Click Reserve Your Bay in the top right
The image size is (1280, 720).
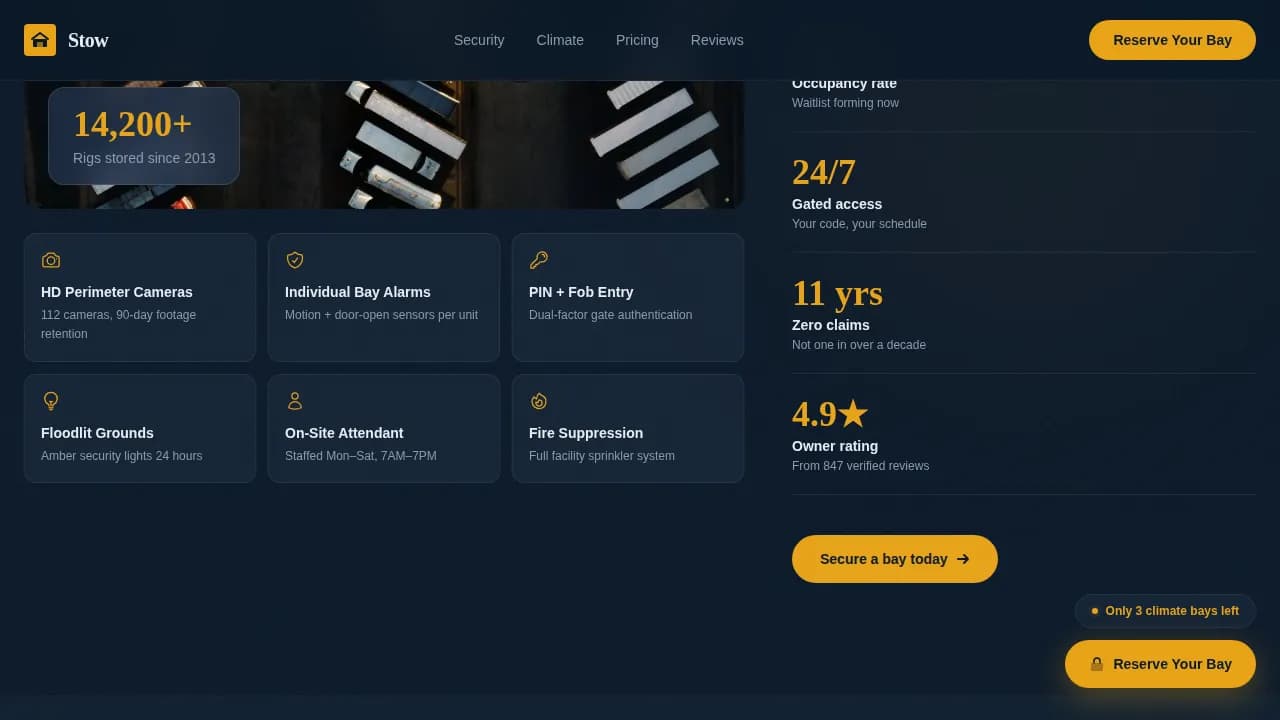(x=1172, y=40)
